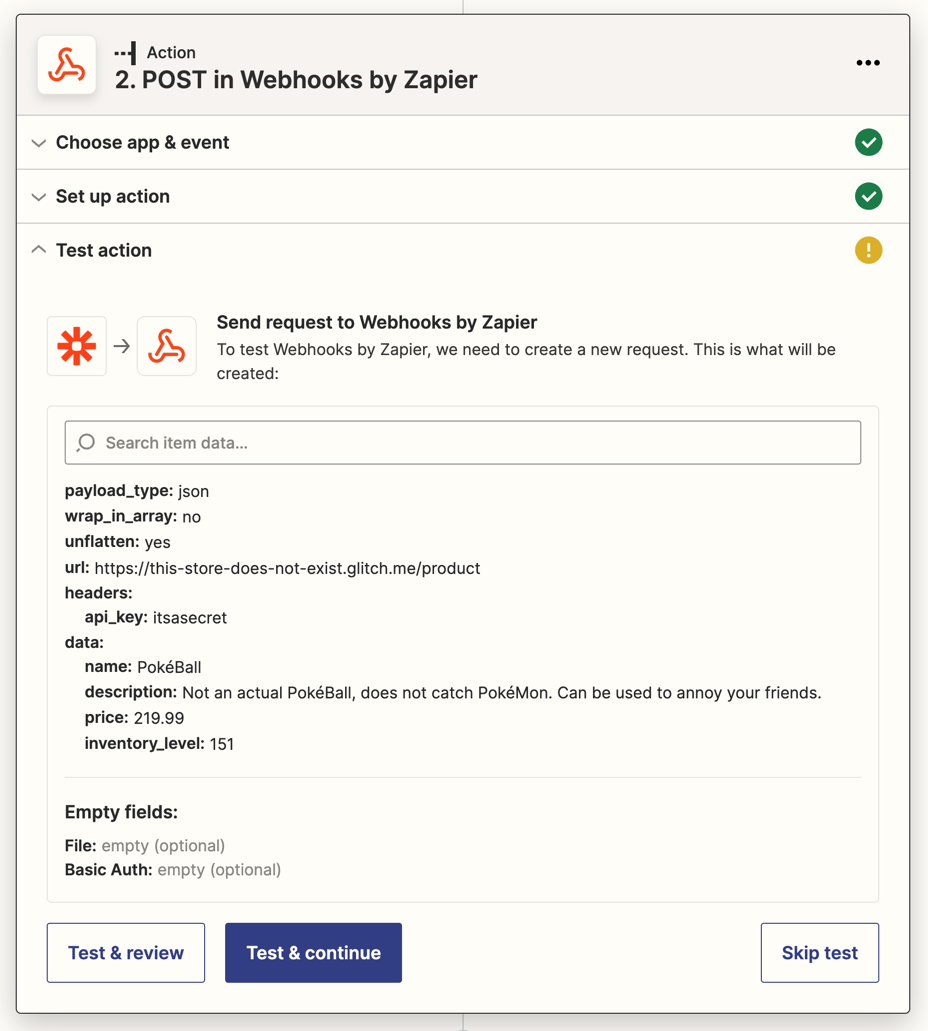The height and width of the screenshot is (1031, 928).
Task: Click the orange Zapier asterisk logo icon
Action: 77,346
